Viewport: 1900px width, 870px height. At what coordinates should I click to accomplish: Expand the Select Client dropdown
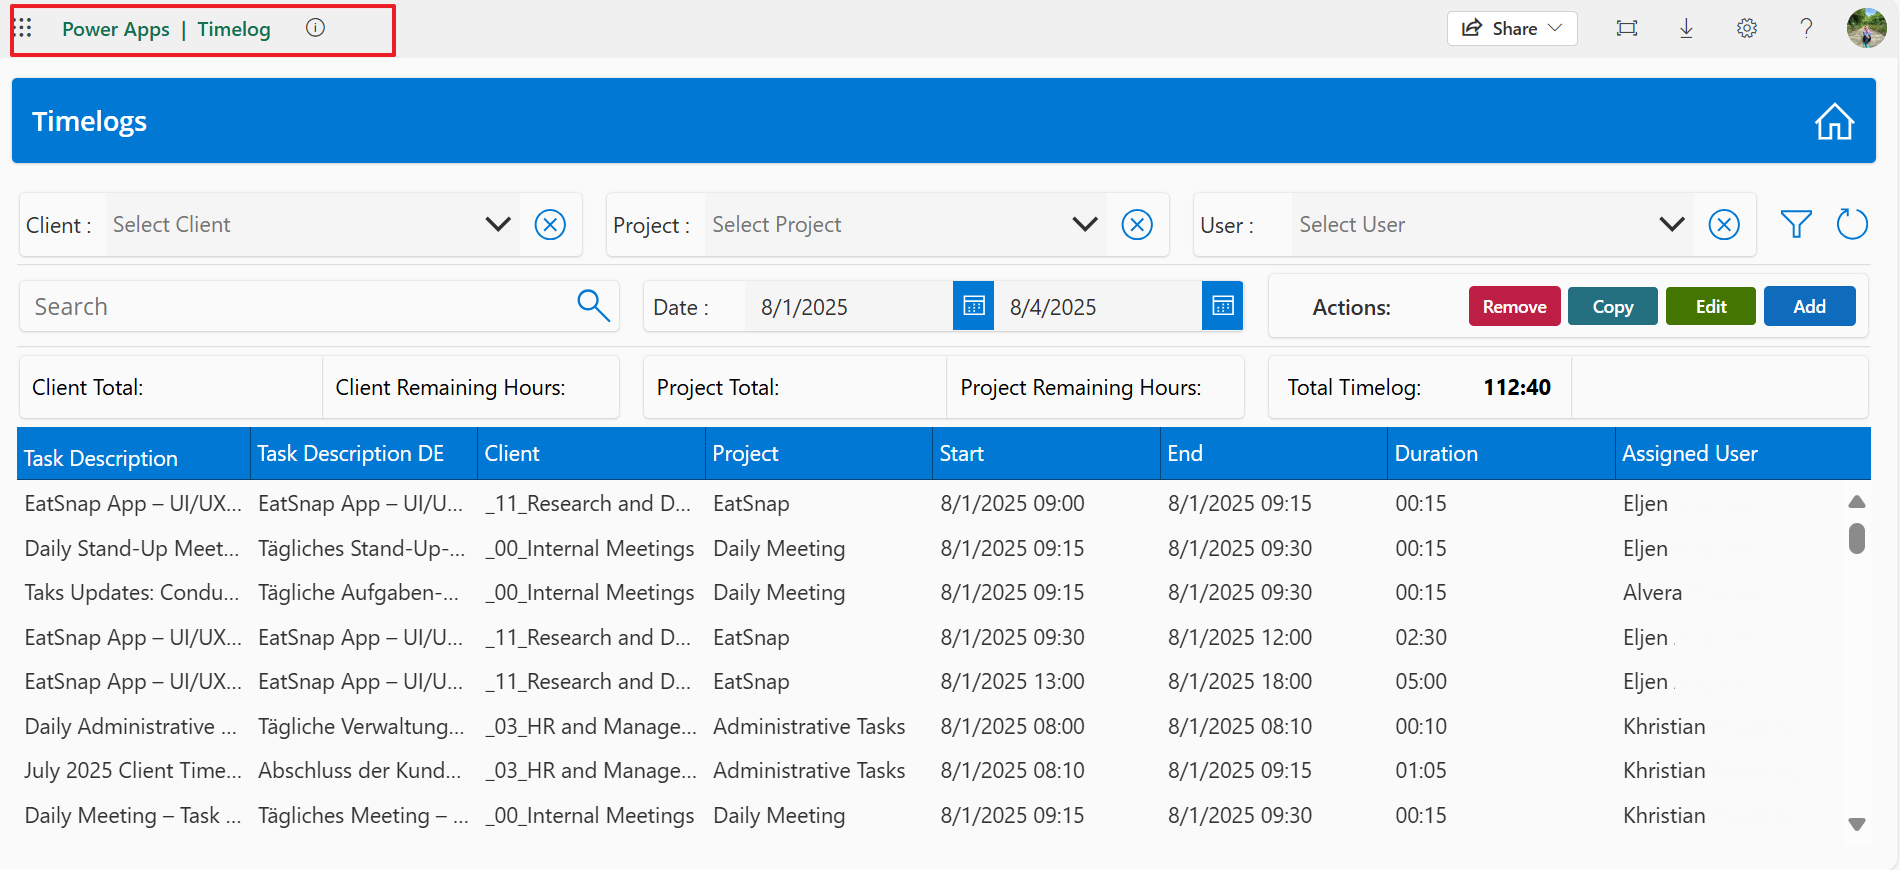point(498,225)
